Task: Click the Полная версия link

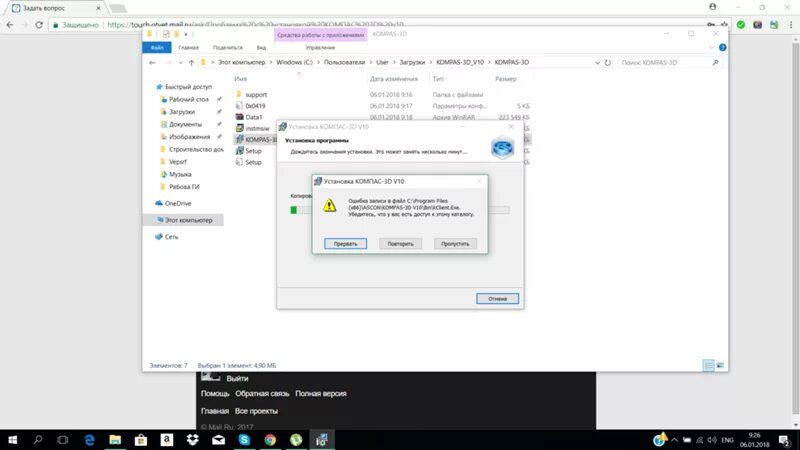Action: click(x=321, y=393)
